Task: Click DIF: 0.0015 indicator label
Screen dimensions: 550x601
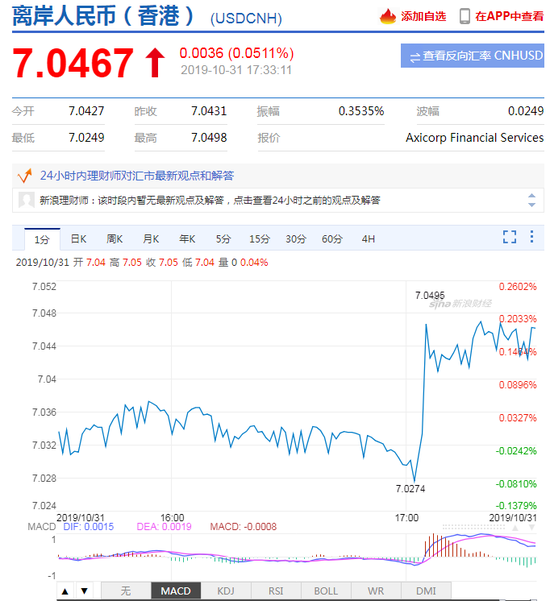Action: 89,527
